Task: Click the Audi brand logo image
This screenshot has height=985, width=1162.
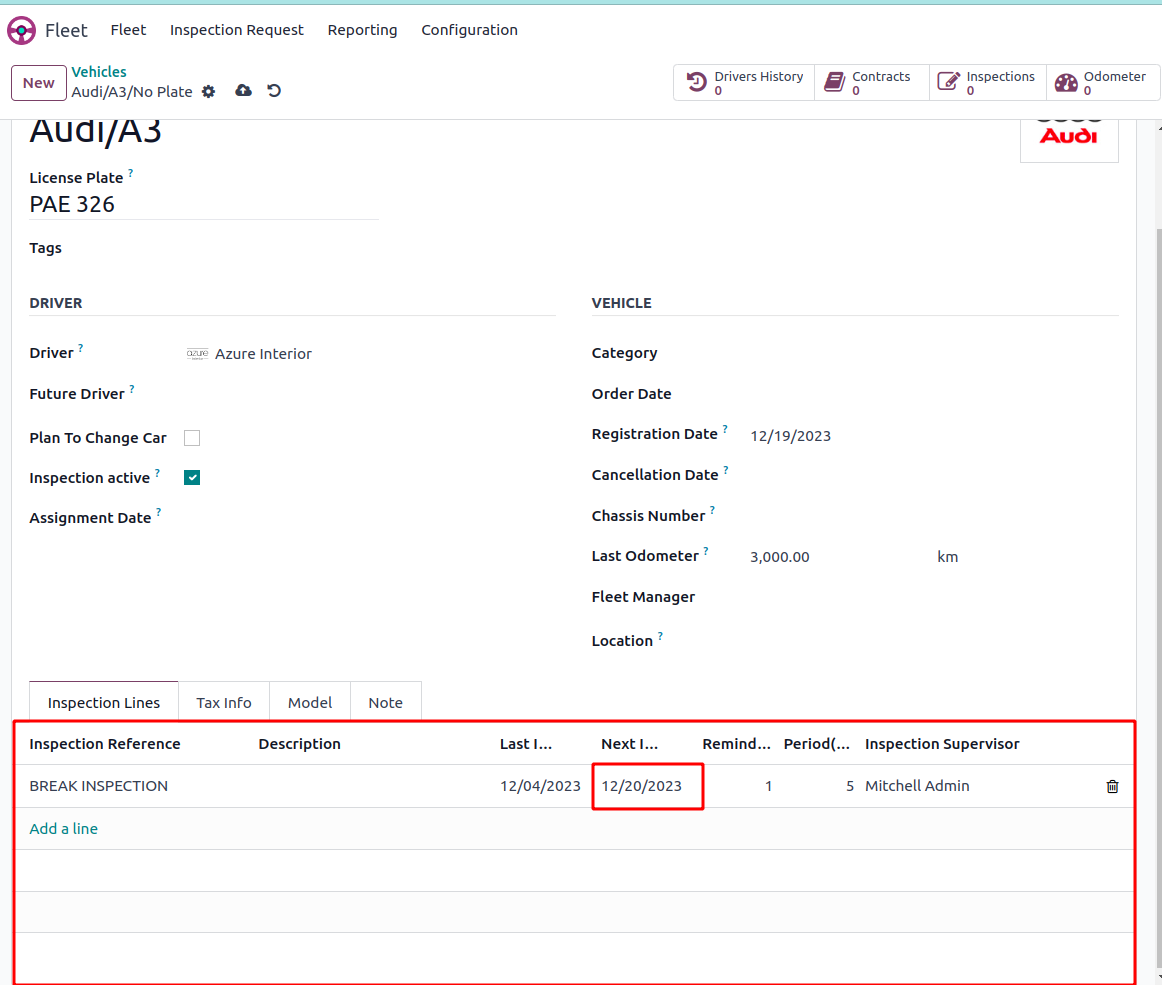Action: [x=1069, y=139]
